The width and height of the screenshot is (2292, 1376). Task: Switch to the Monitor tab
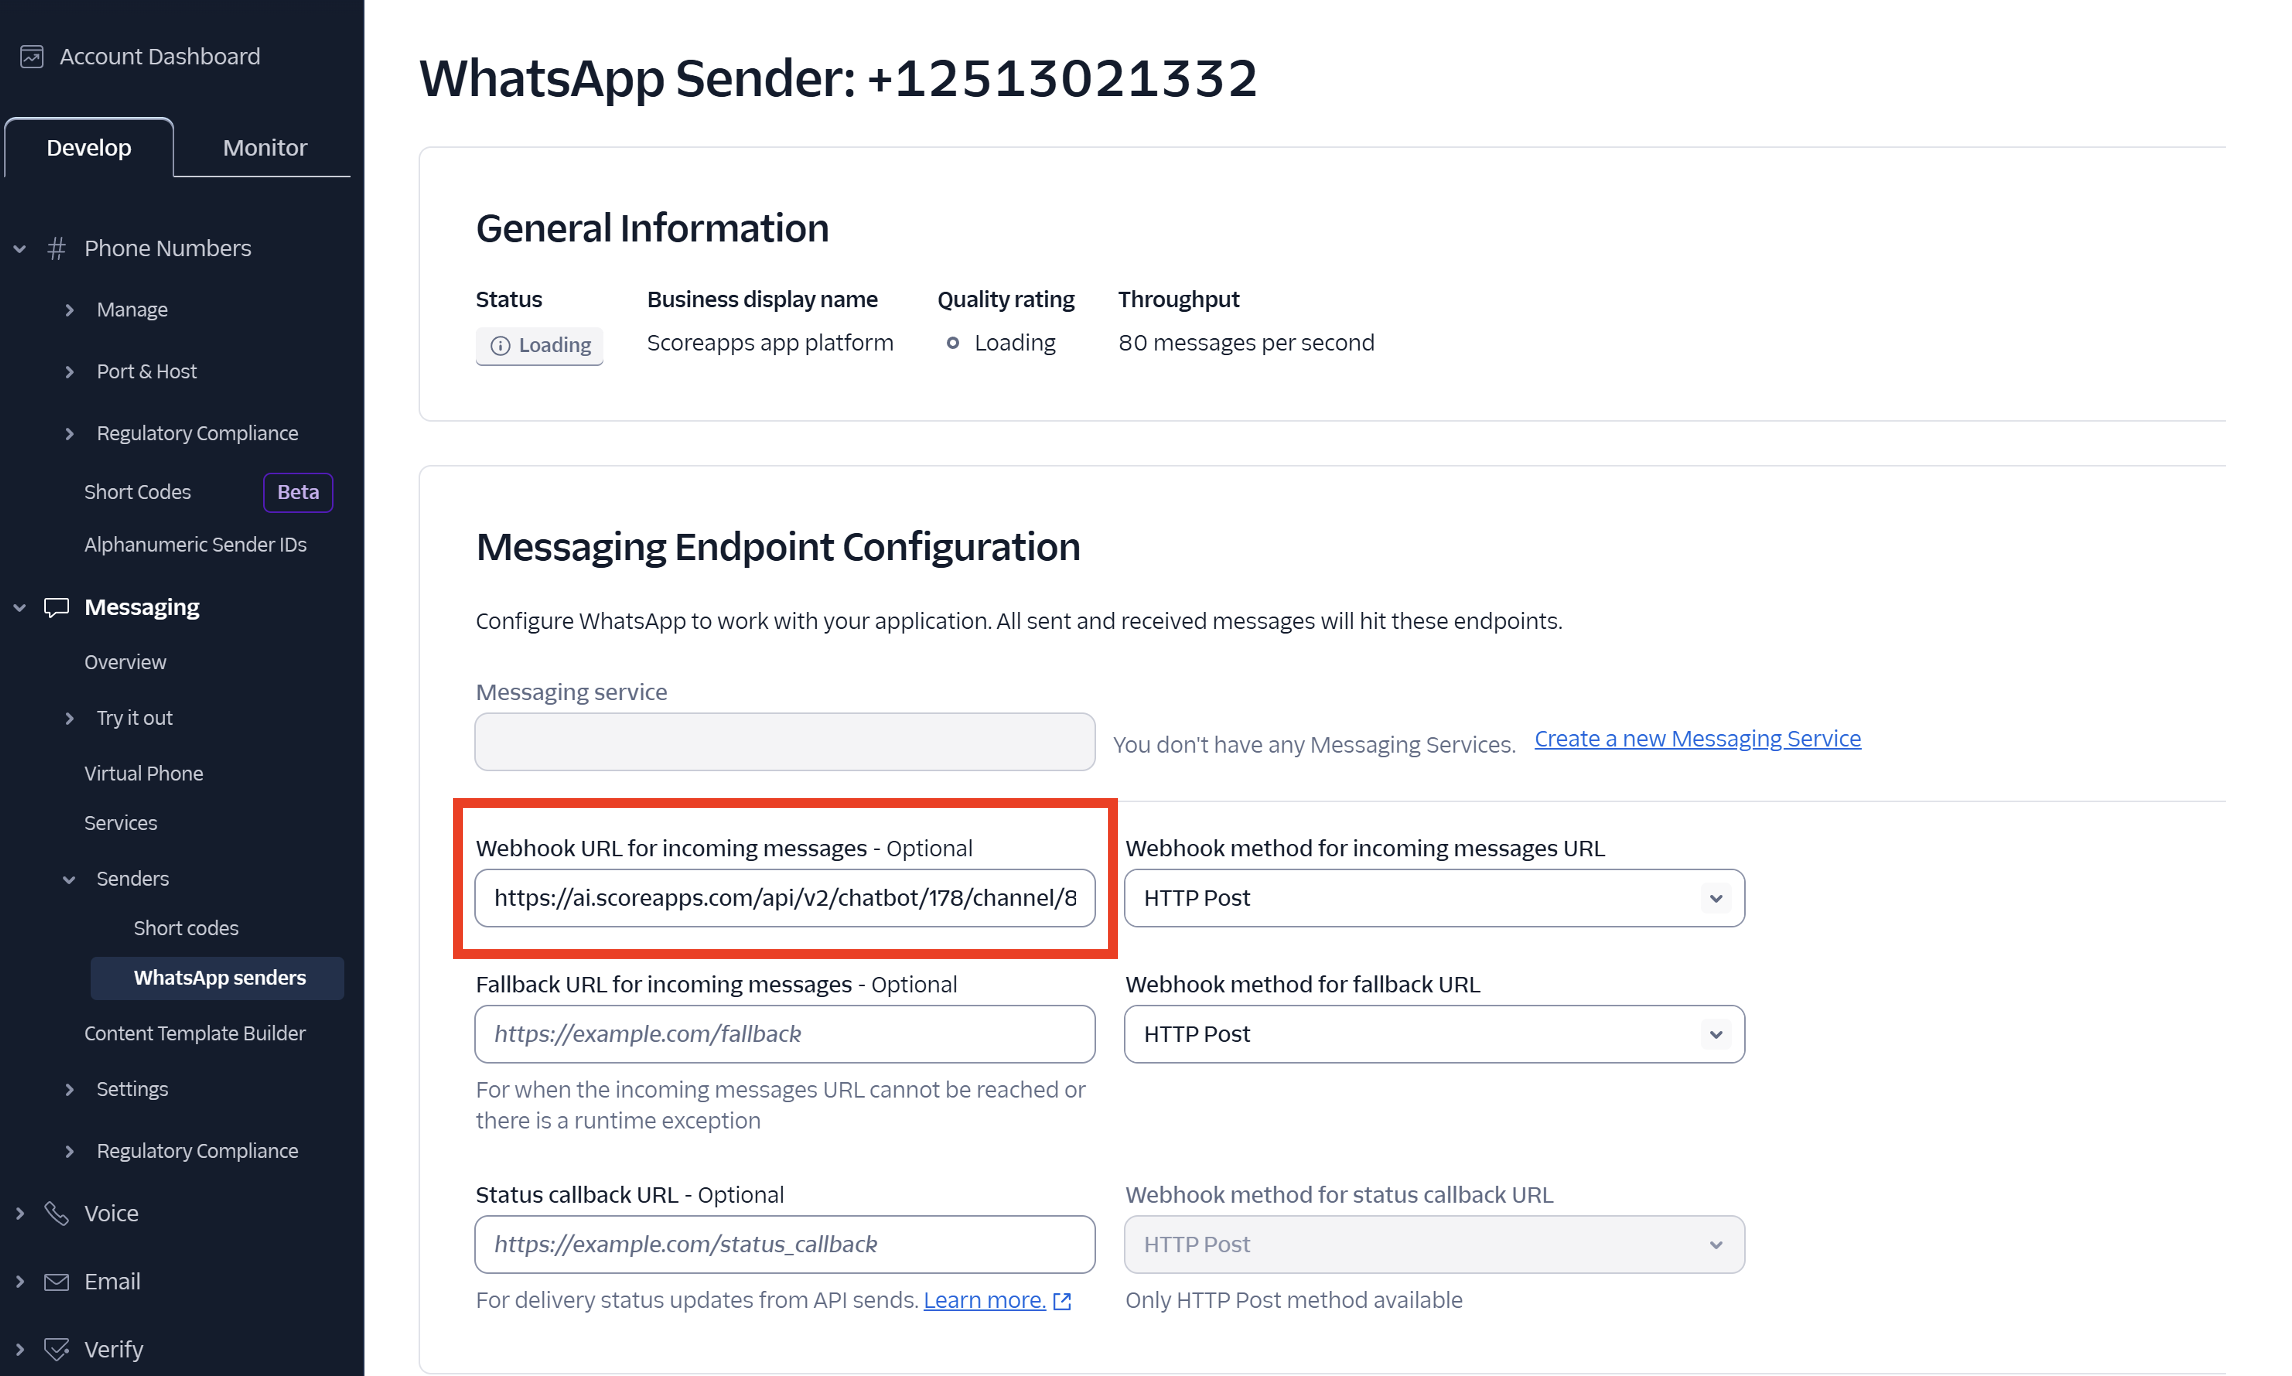click(265, 147)
